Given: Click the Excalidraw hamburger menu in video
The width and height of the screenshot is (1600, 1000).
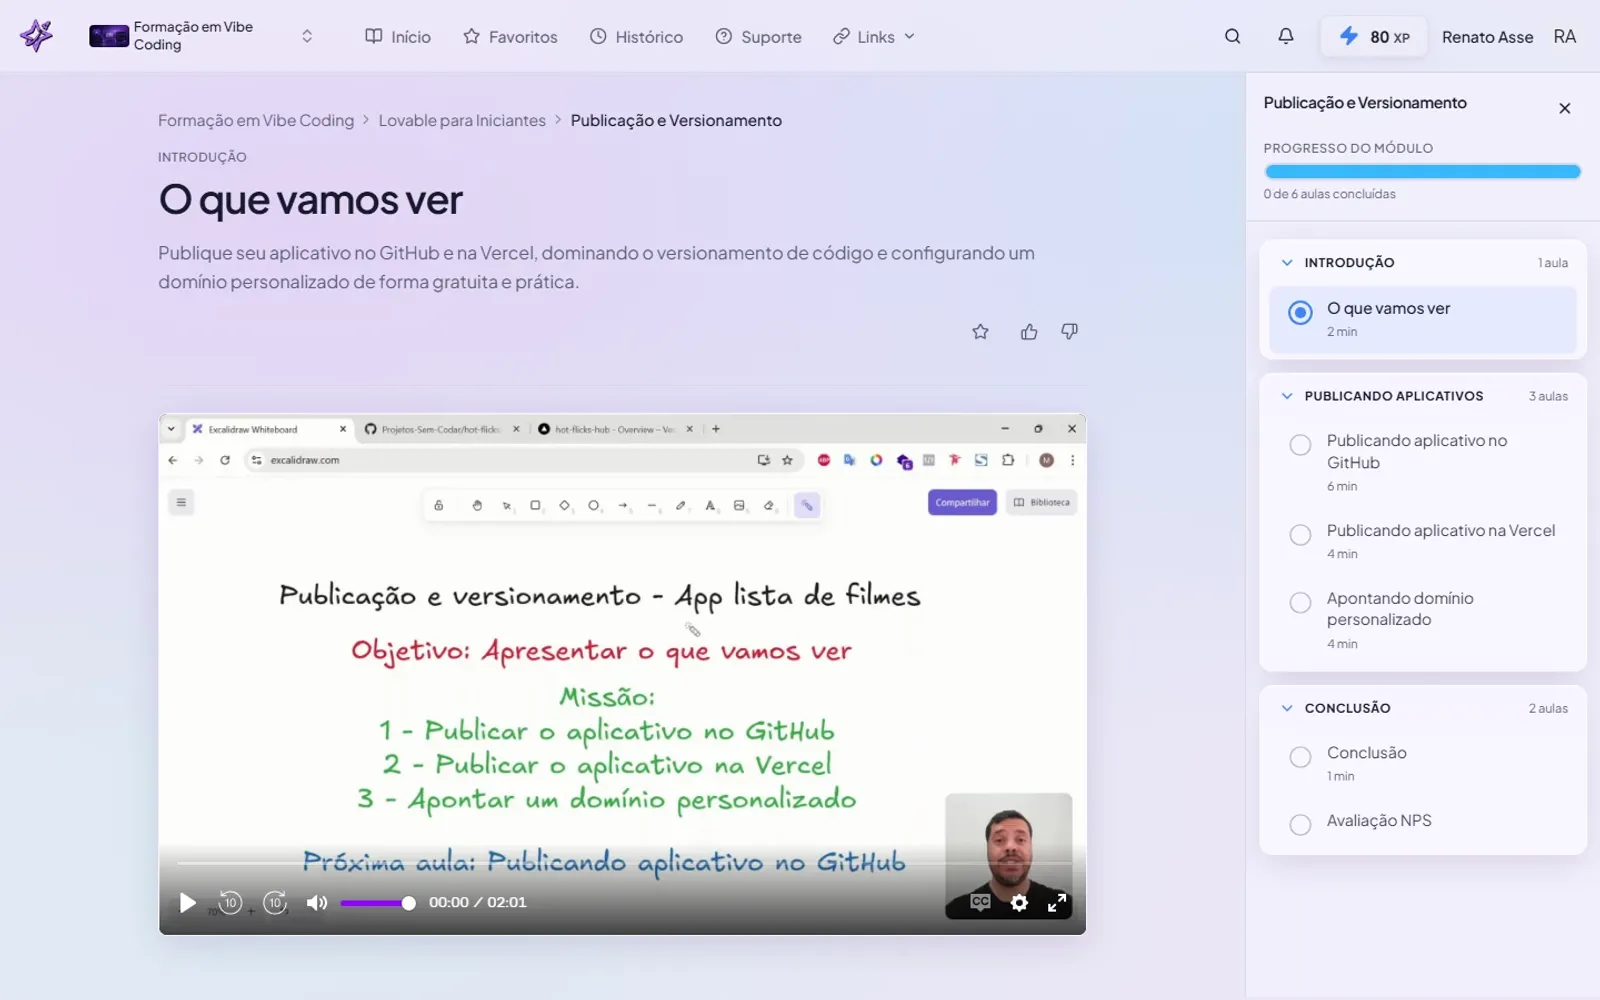Looking at the screenshot, I should pyautogui.click(x=181, y=502).
